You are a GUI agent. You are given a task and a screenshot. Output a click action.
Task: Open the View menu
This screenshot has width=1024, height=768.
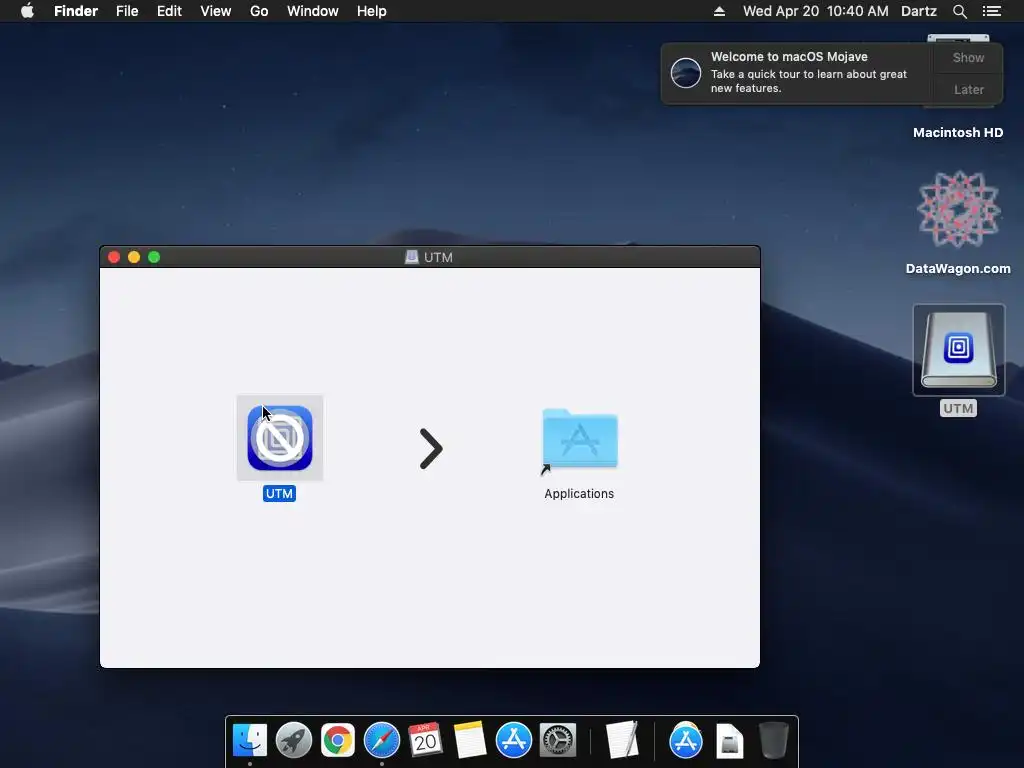[216, 11]
